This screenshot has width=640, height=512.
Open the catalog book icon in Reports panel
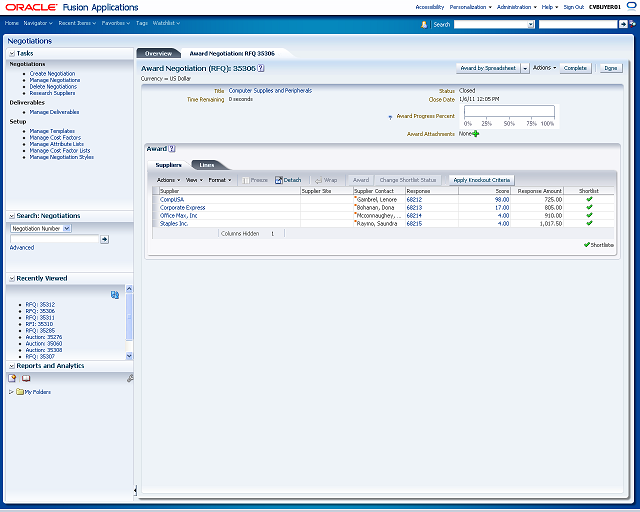[26, 378]
